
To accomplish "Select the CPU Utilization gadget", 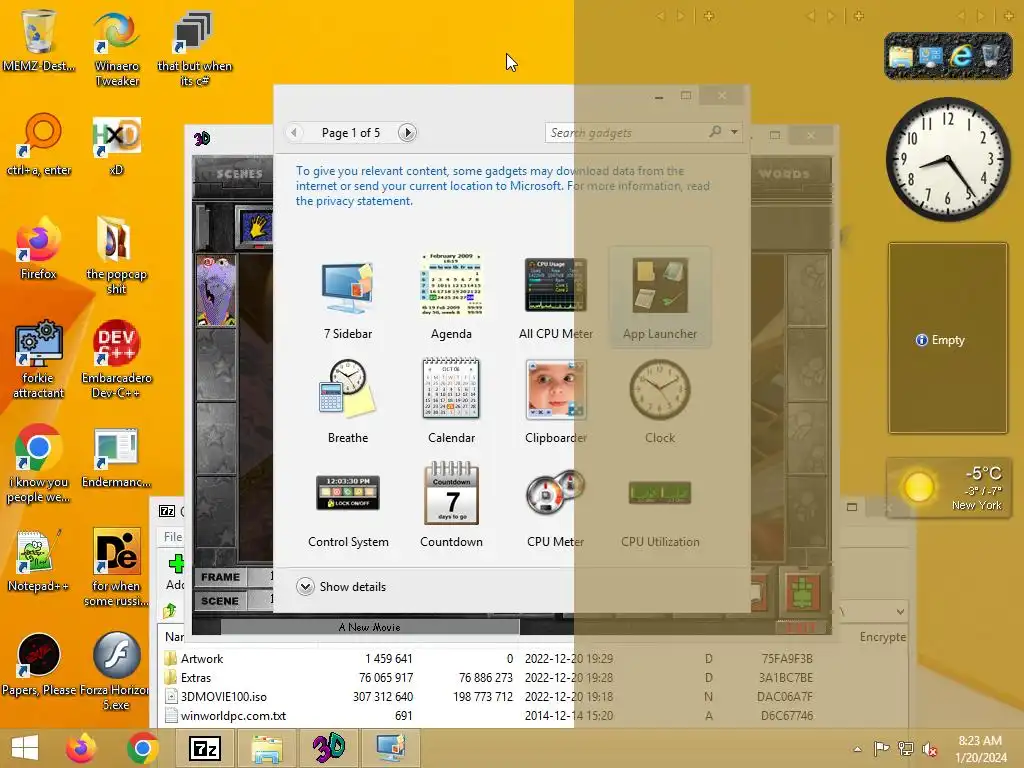I will [660, 505].
